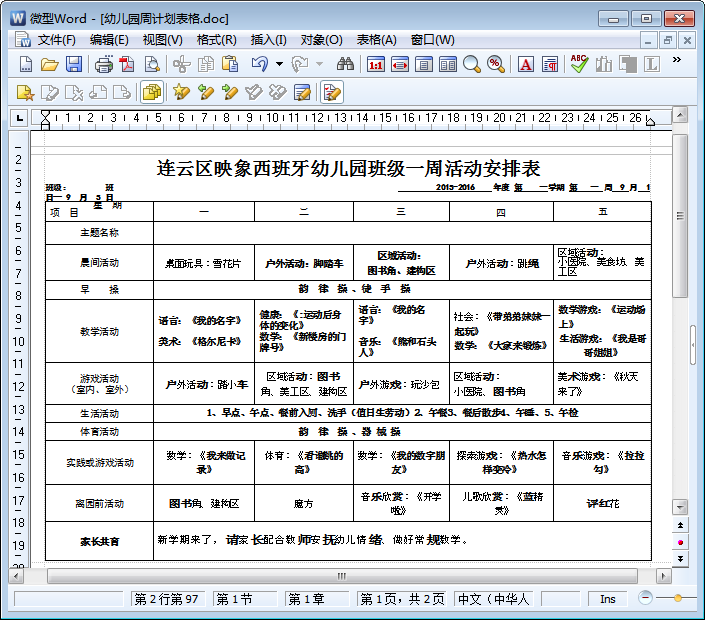The width and height of the screenshot is (705, 620).
Task: Insert a new note with star page icon
Action: (x=25, y=93)
